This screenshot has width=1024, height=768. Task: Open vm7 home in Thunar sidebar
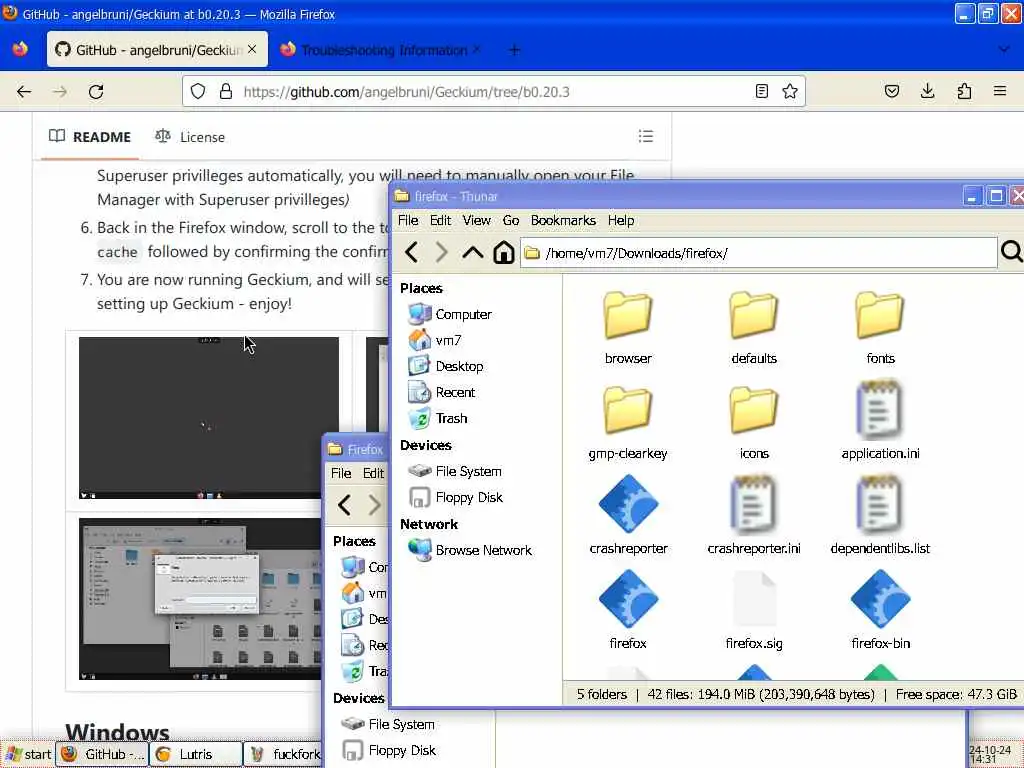coord(435,340)
